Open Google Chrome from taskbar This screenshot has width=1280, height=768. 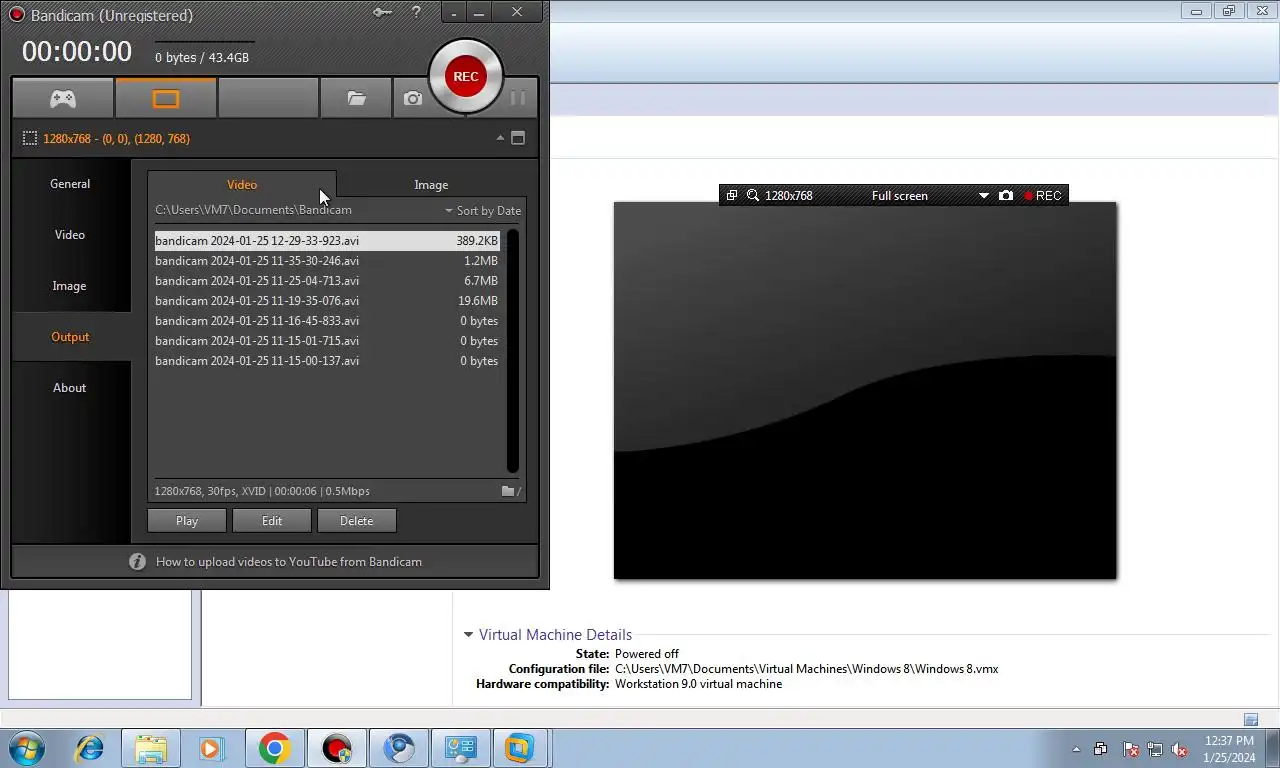pyautogui.click(x=274, y=748)
